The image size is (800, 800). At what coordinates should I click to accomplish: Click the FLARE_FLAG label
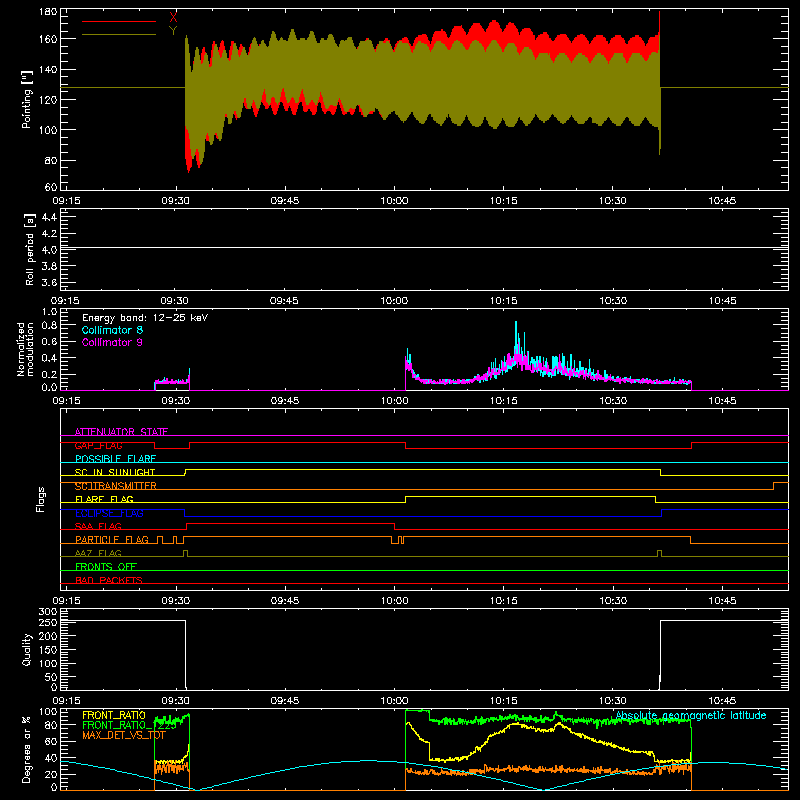point(104,499)
